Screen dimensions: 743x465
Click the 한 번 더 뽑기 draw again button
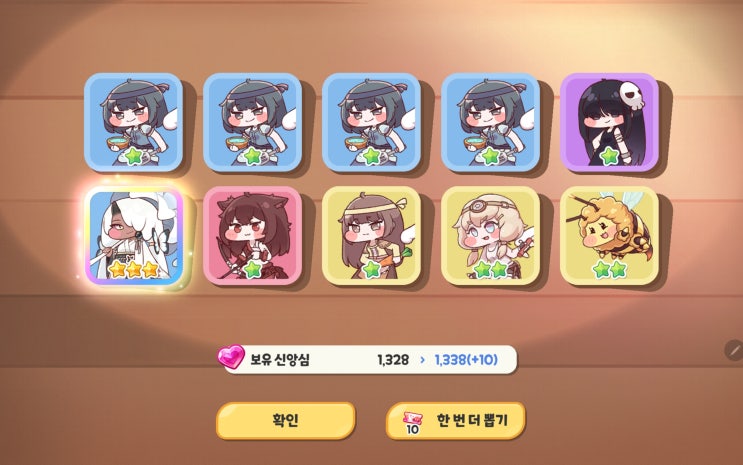(x=456, y=420)
